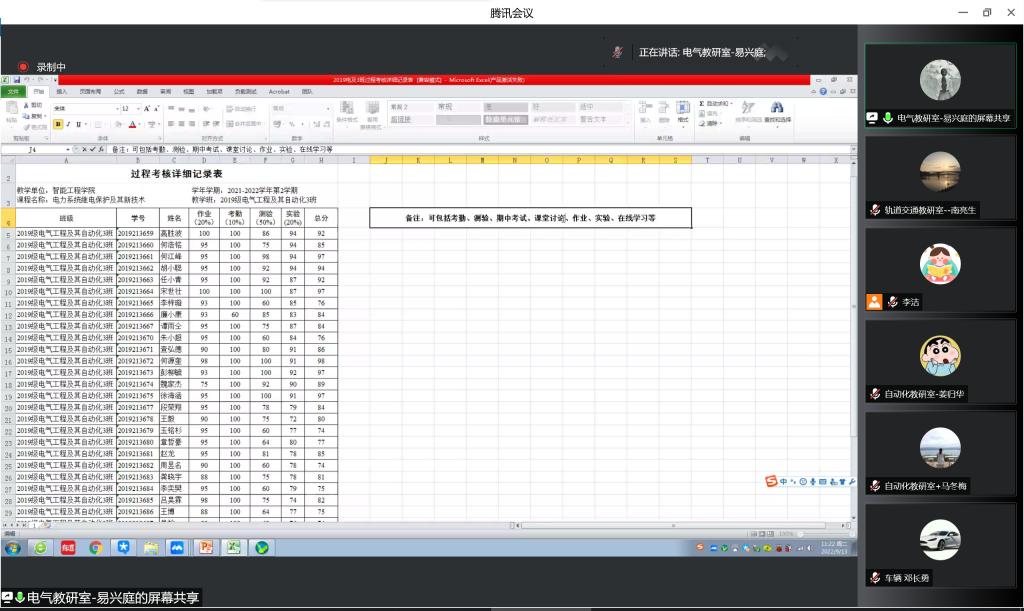
Task: Click the Chrome icon in the taskbar
Action: tap(96, 547)
